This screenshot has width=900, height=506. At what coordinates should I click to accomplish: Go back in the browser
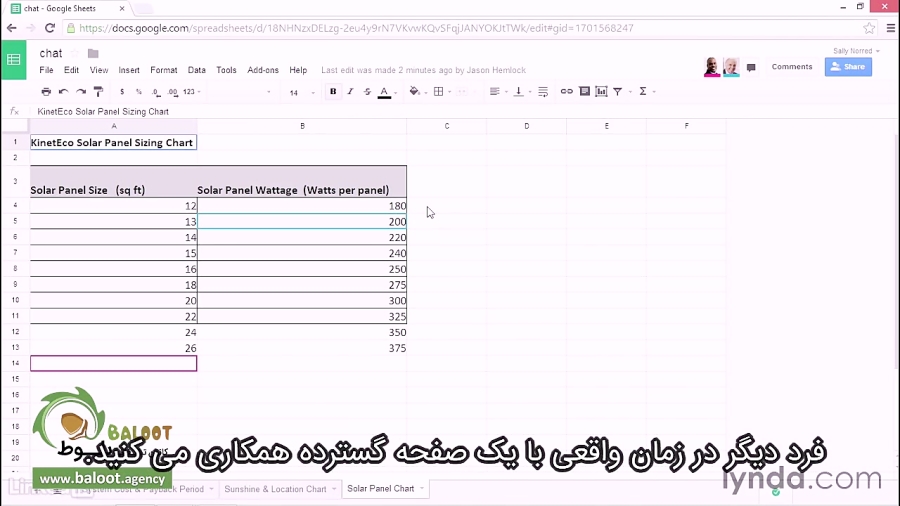point(11,28)
